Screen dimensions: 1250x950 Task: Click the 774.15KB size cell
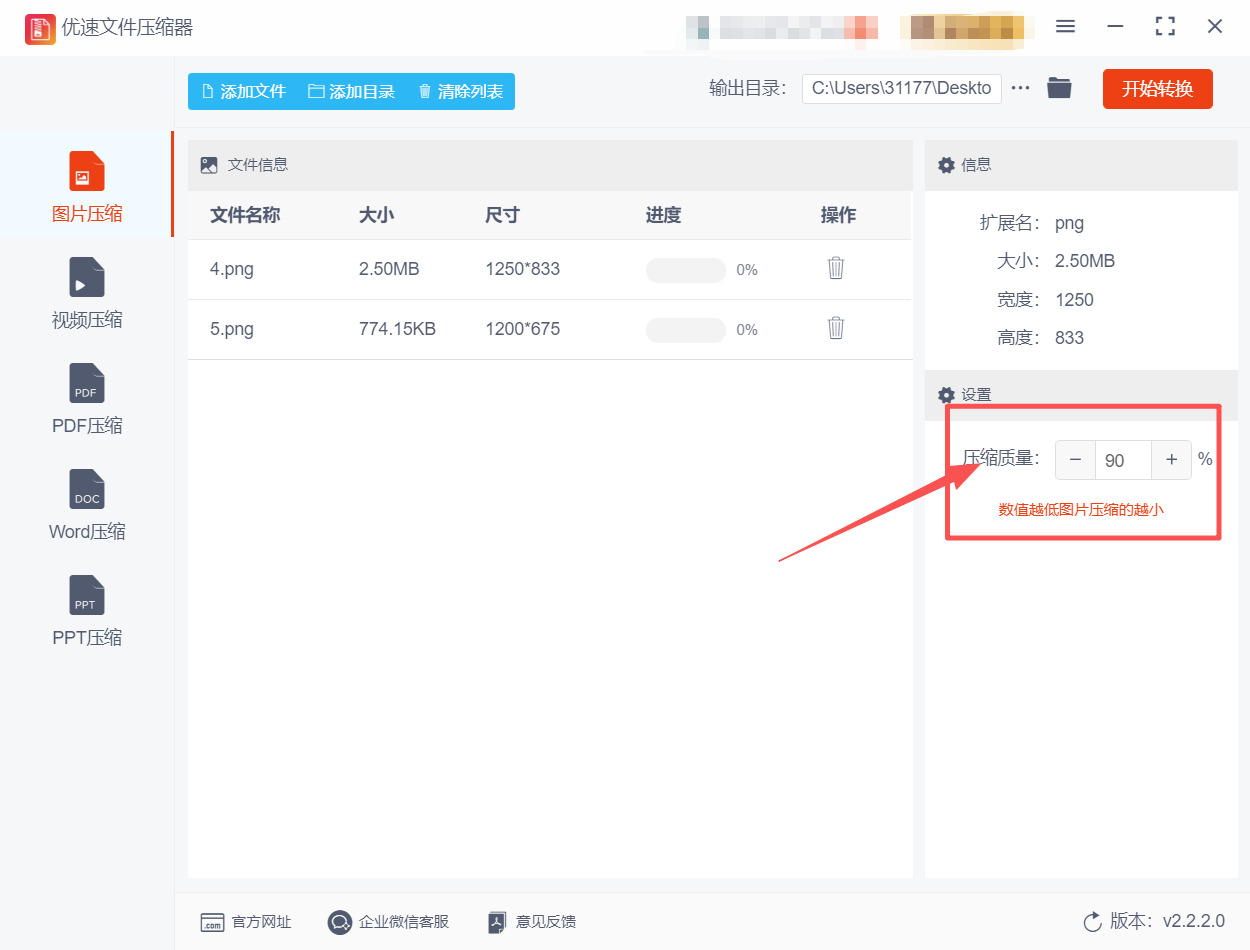coord(397,329)
